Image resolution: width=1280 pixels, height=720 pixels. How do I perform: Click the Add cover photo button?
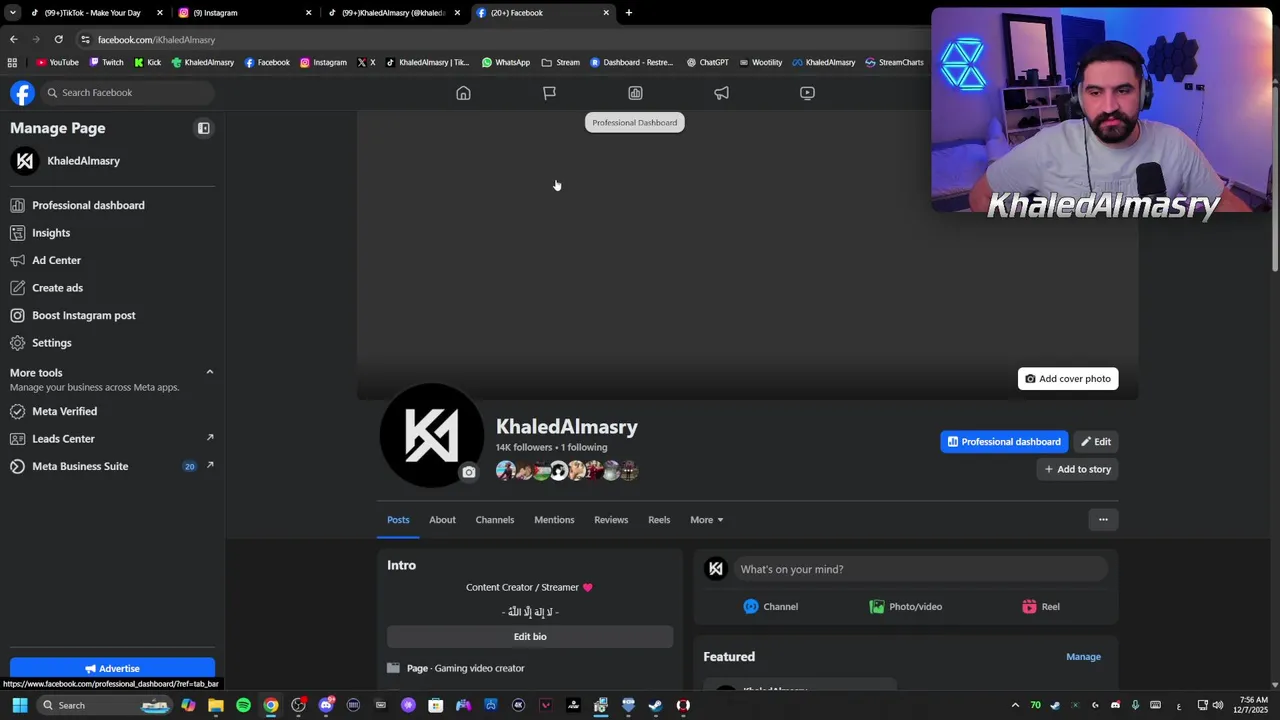[1068, 379]
